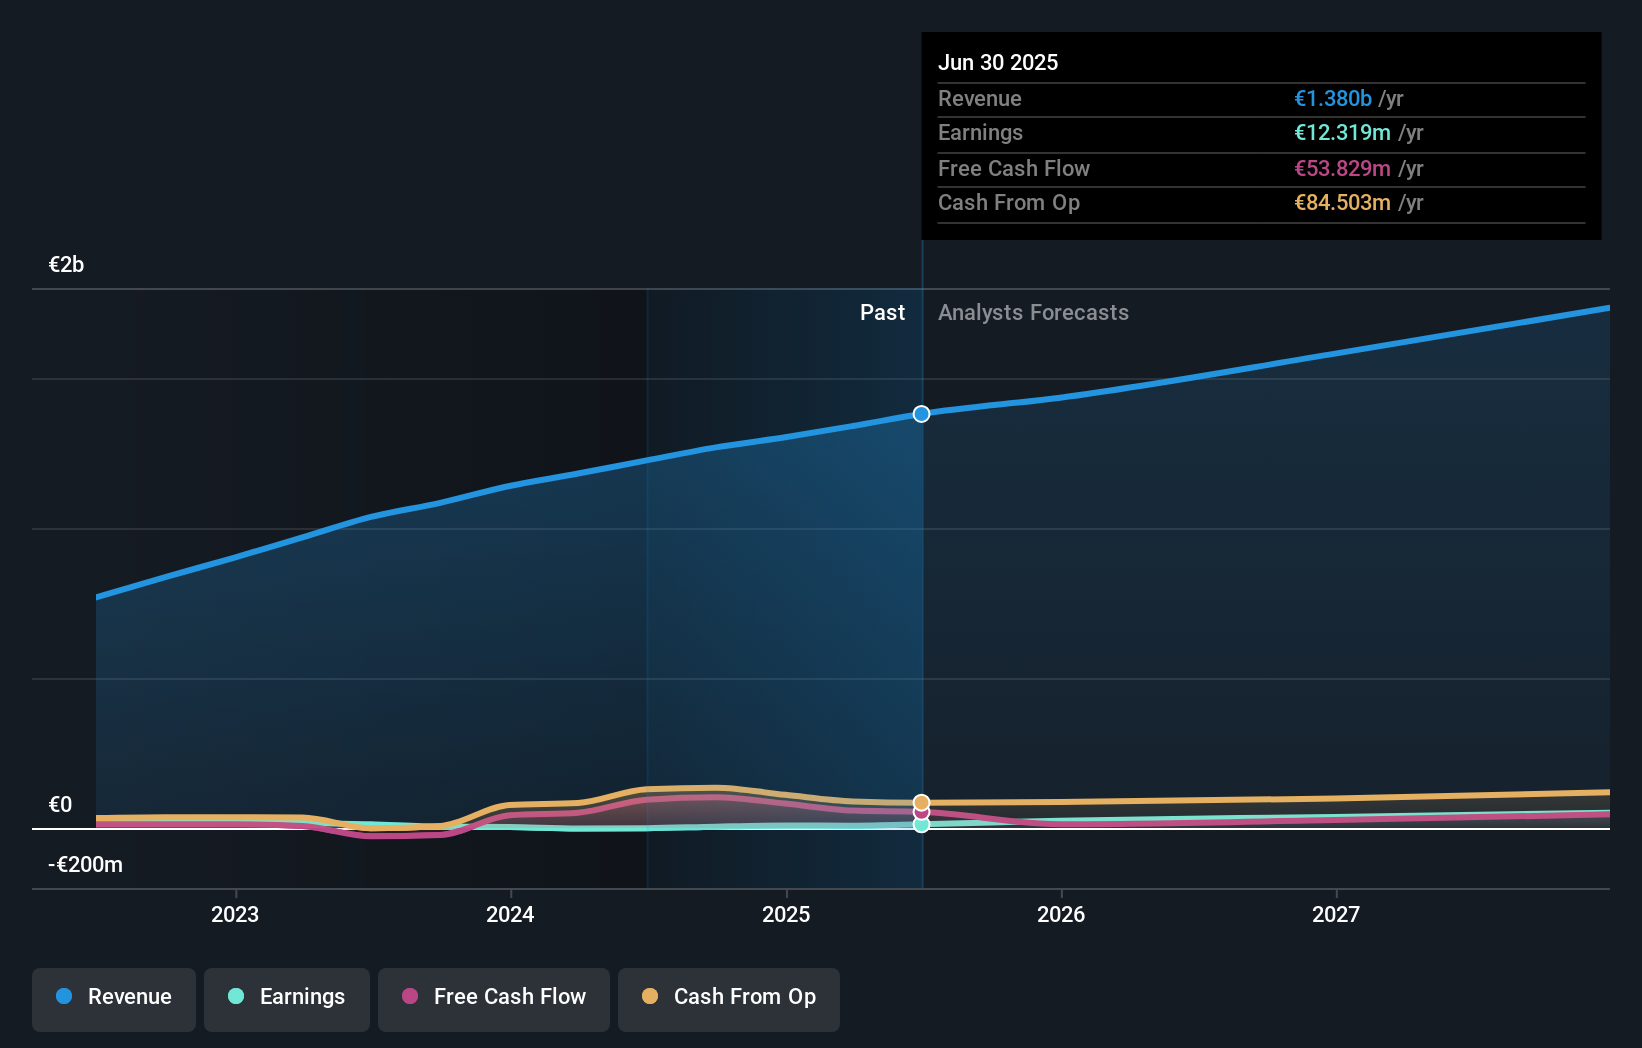1642x1048 pixels.
Task: Click the pink Free Cash Flow legend dot
Action: (410, 996)
